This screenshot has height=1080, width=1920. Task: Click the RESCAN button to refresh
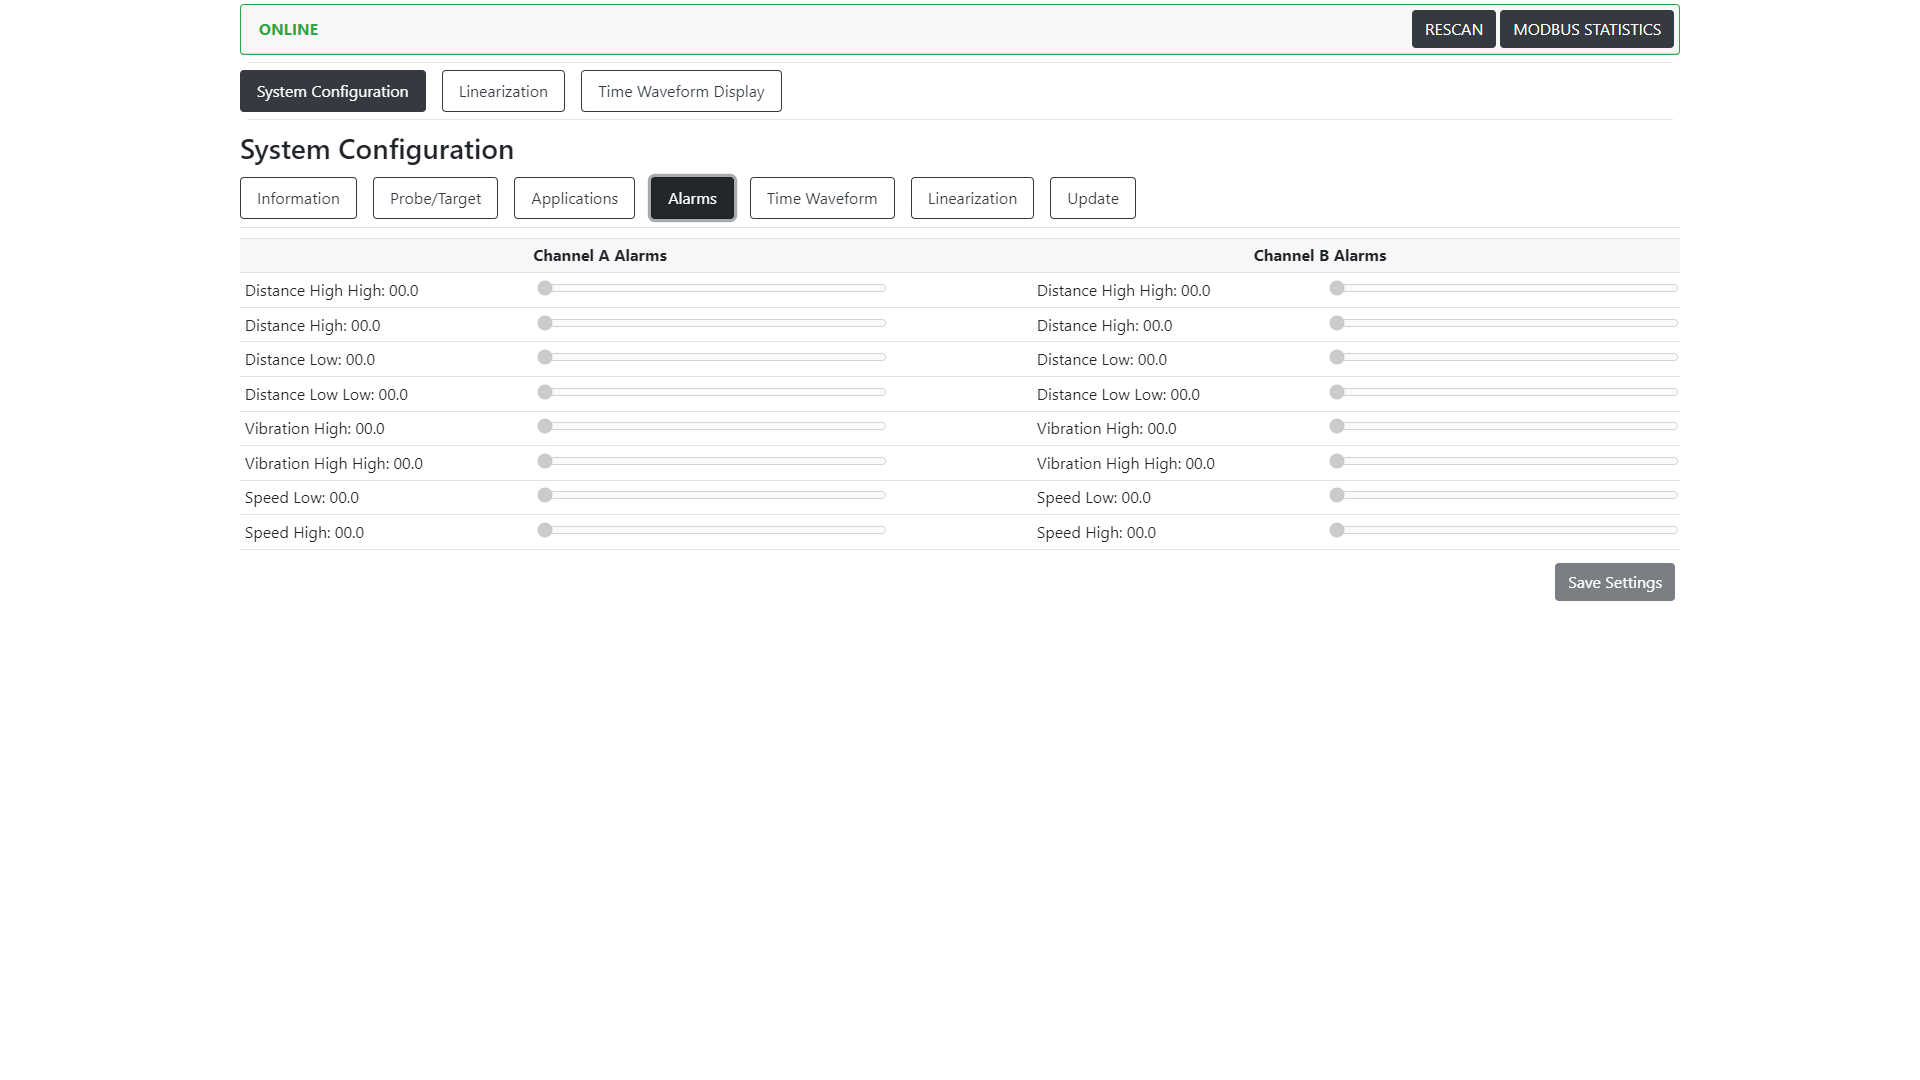pos(1453,29)
